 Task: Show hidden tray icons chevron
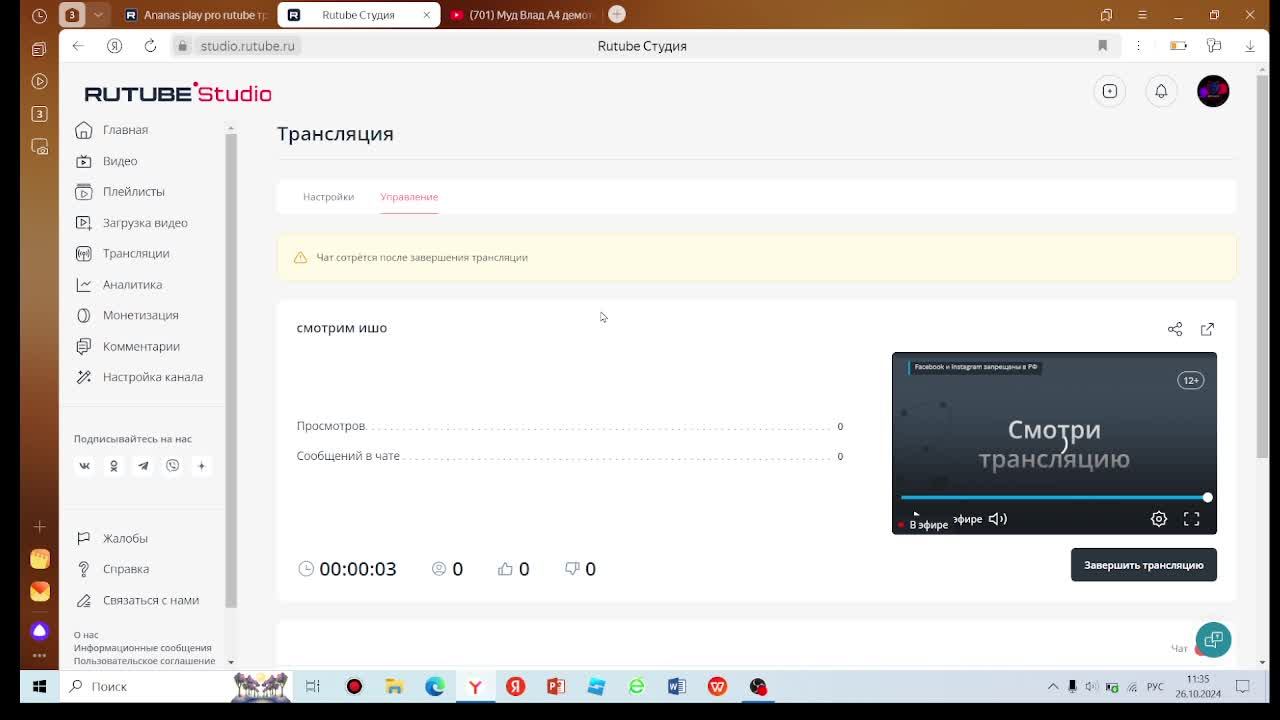pyautogui.click(x=1052, y=687)
